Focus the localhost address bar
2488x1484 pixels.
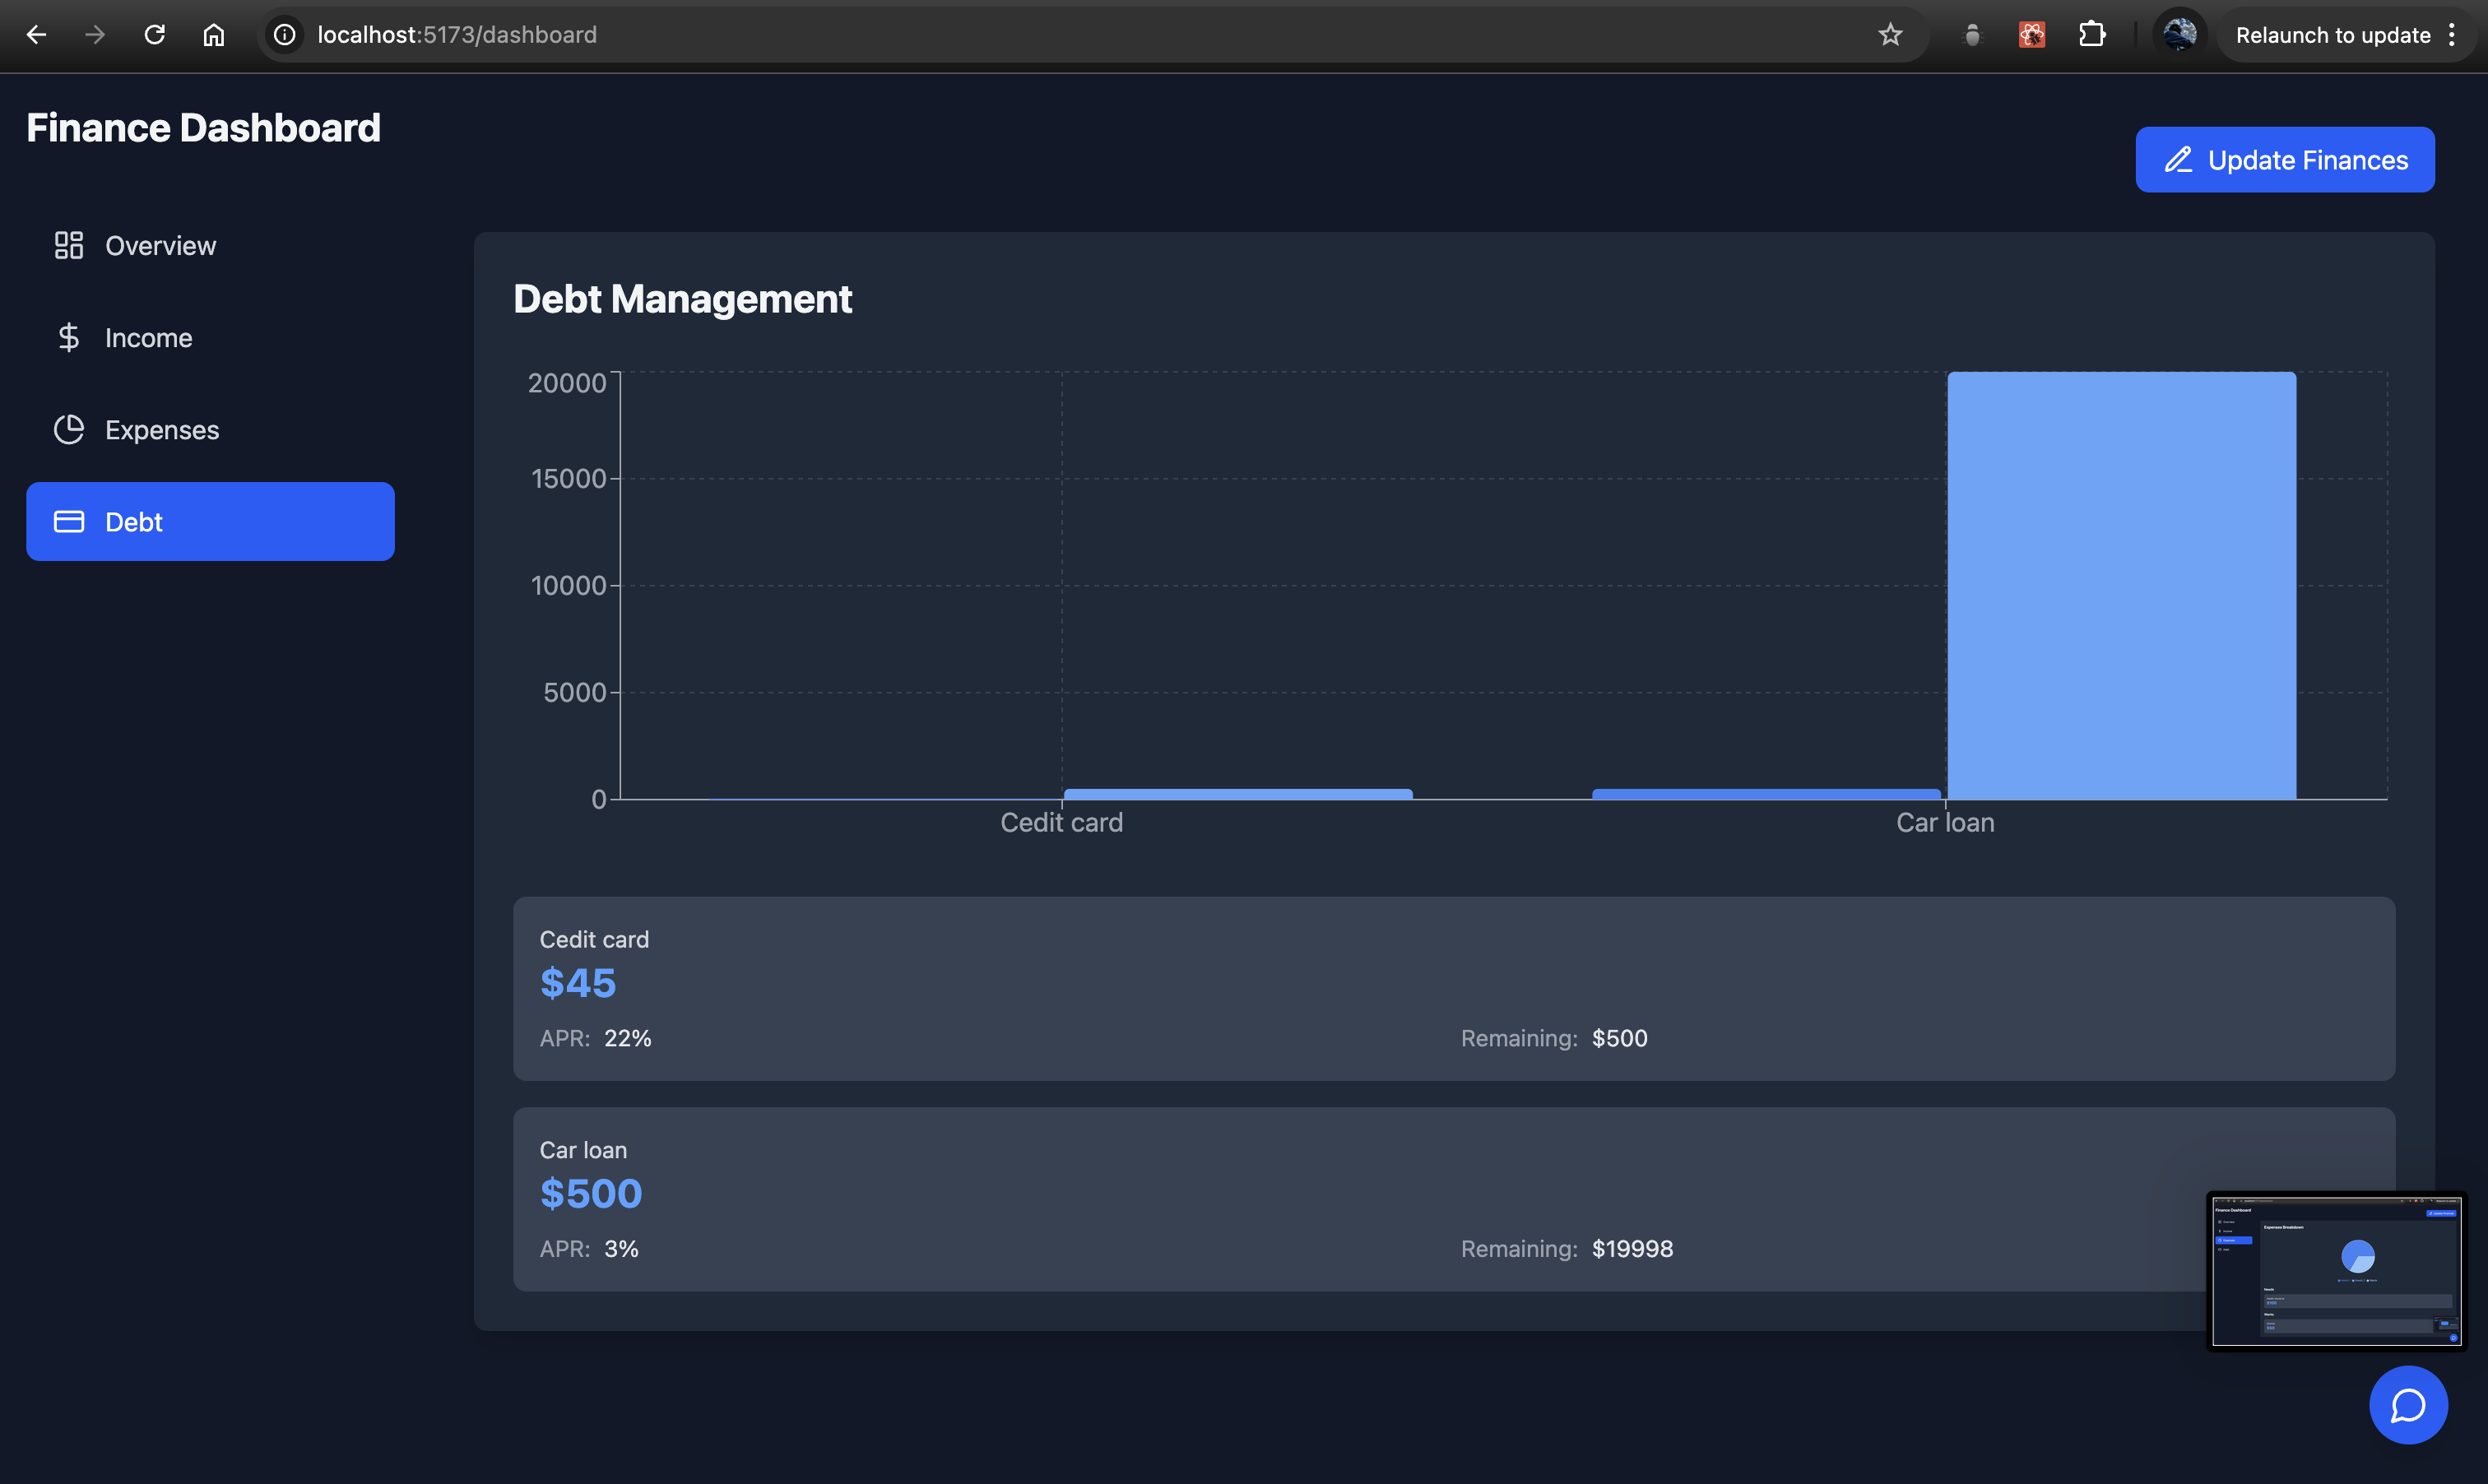point(1000,35)
